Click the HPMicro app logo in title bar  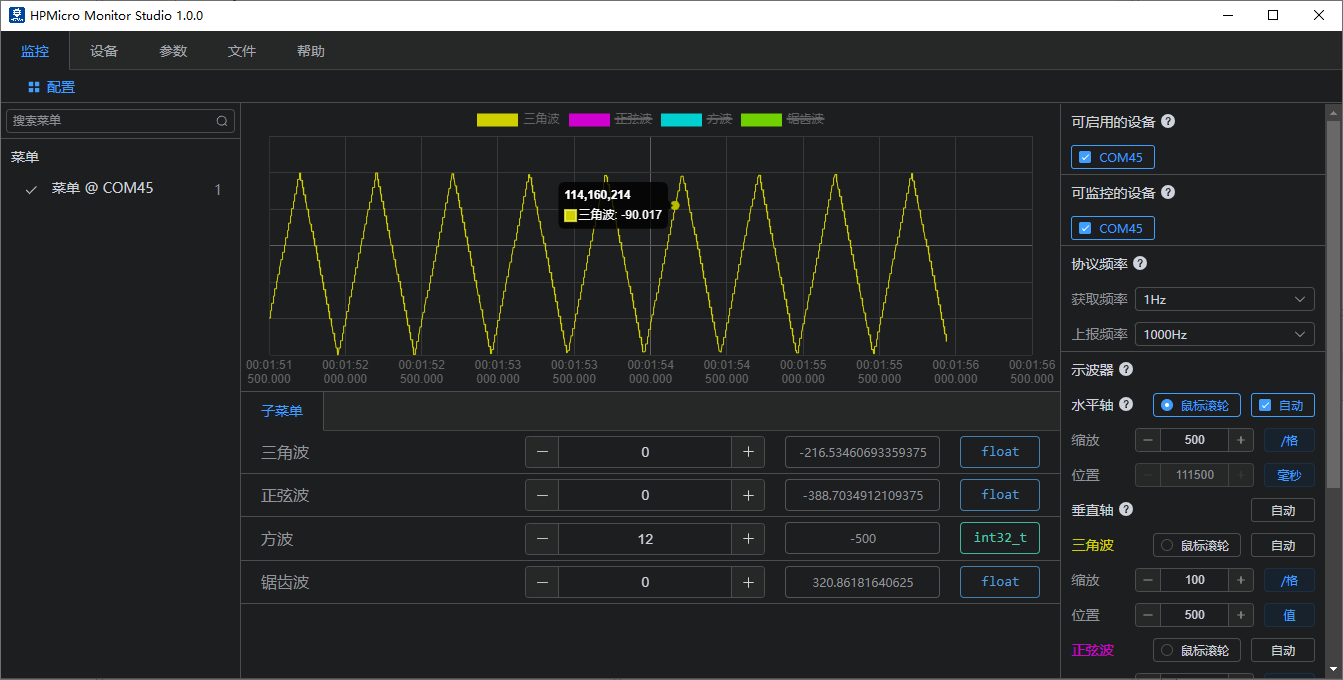16,15
